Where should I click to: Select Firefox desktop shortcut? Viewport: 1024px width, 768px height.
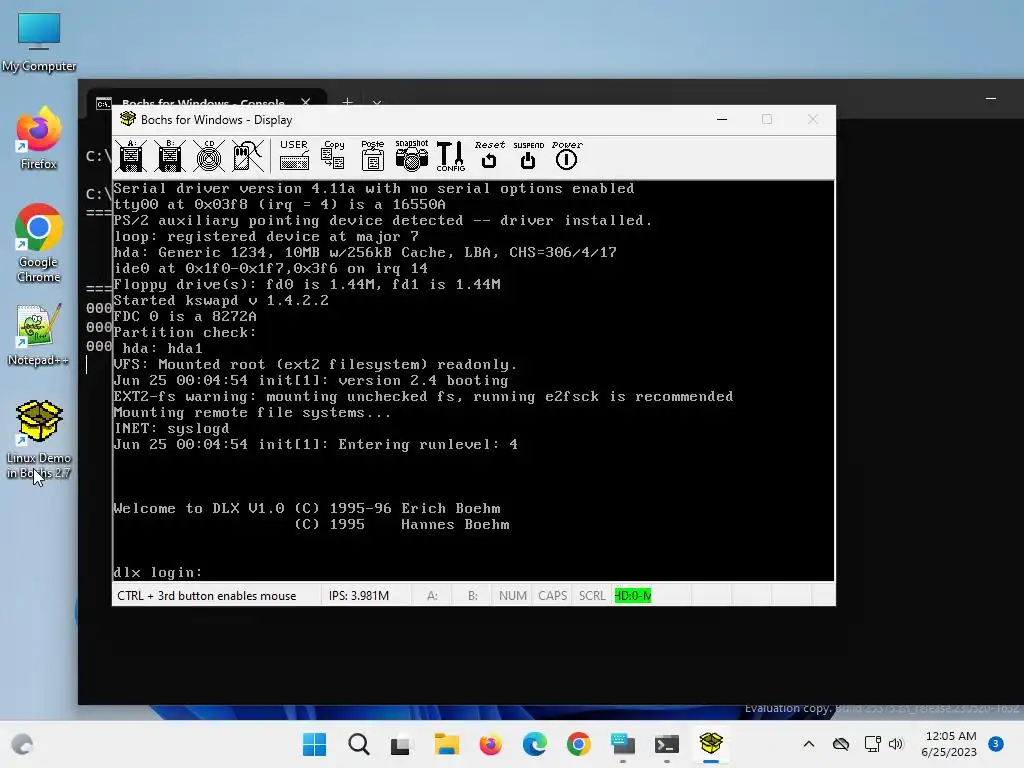pos(39,138)
